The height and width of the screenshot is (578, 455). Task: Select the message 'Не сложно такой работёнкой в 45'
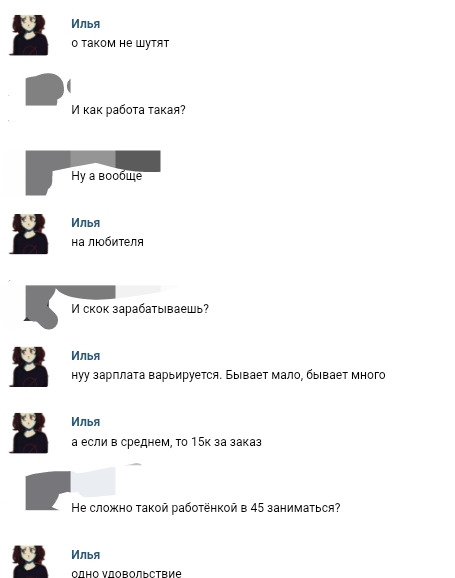coord(206,508)
